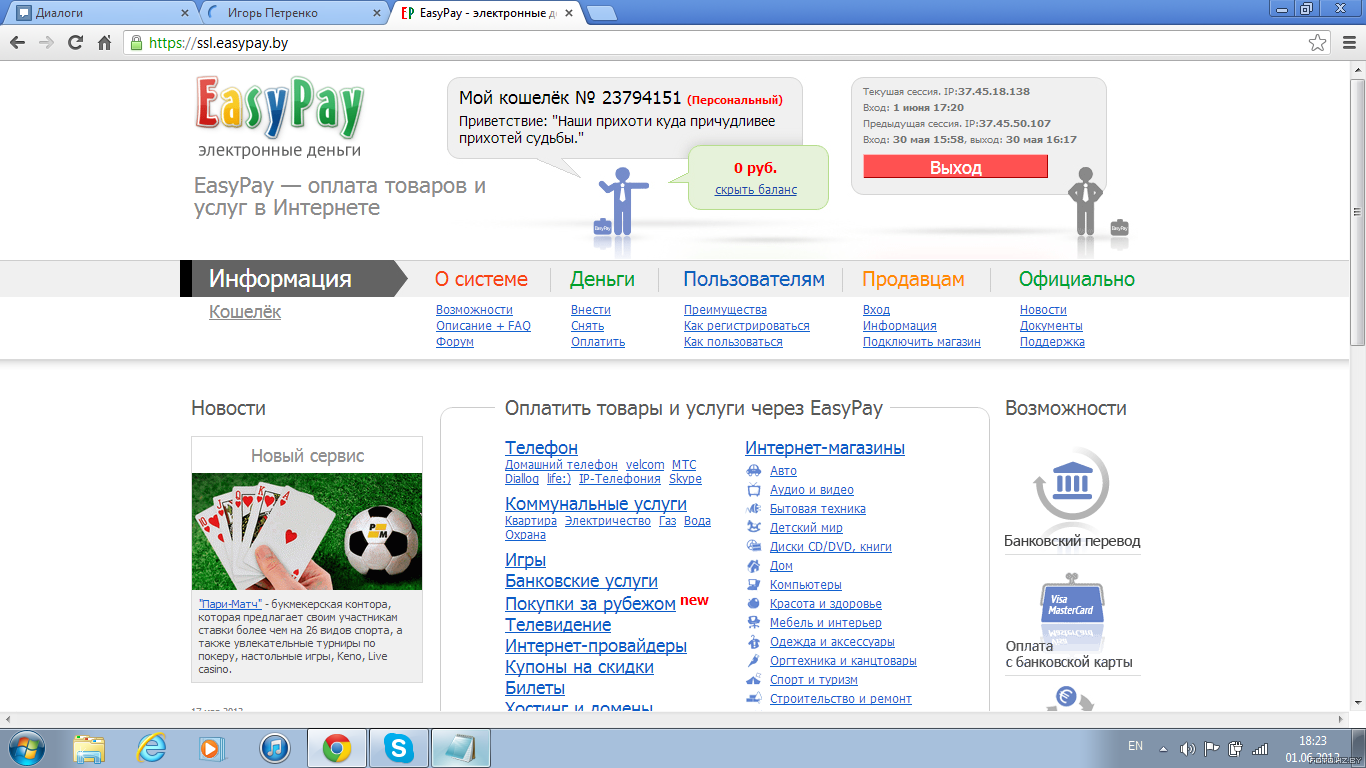1366x768 pixels.
Task: Click the Подключить магазин link
Action: tap(922, 342)
